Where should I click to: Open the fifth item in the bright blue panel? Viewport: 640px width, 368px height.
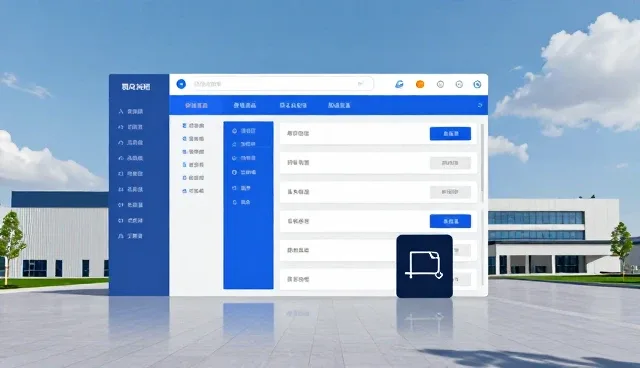(x=242, y=188)
